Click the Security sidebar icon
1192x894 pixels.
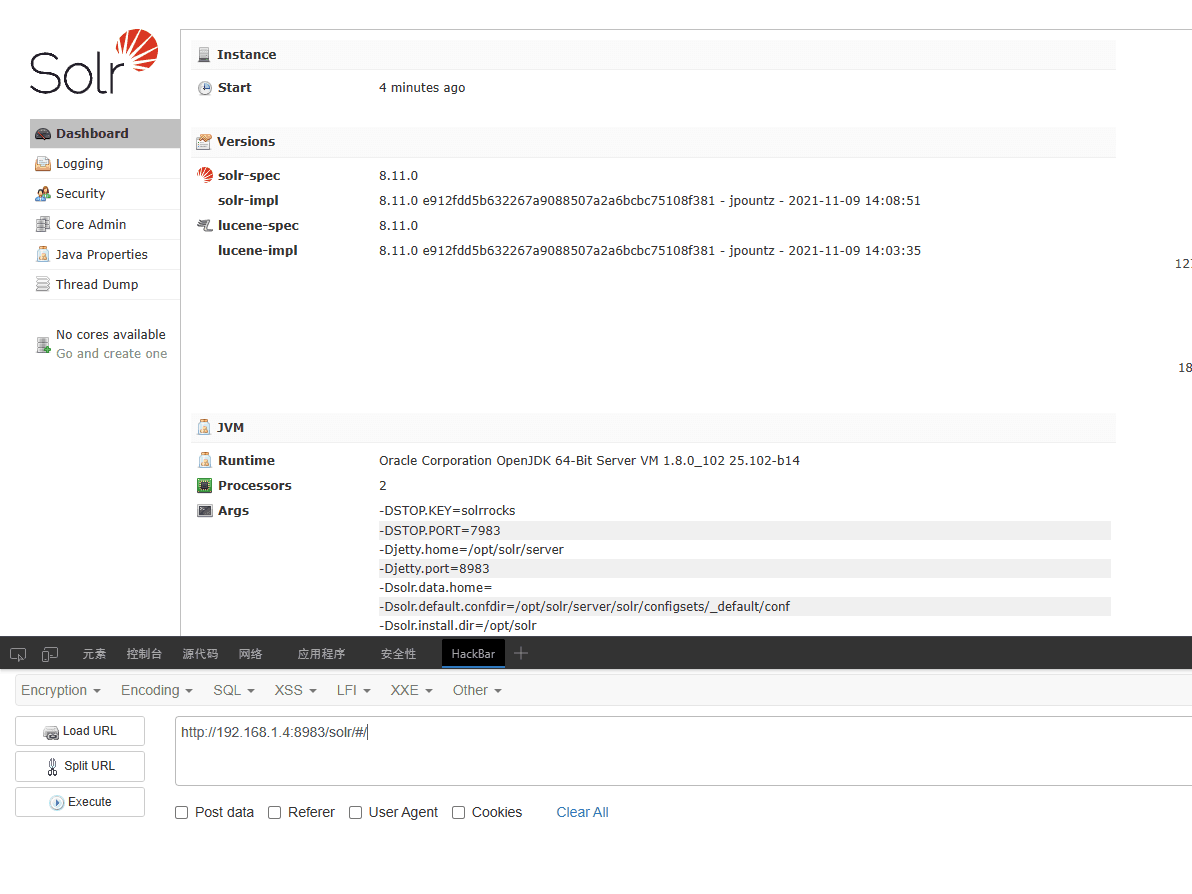pos(43,194)
